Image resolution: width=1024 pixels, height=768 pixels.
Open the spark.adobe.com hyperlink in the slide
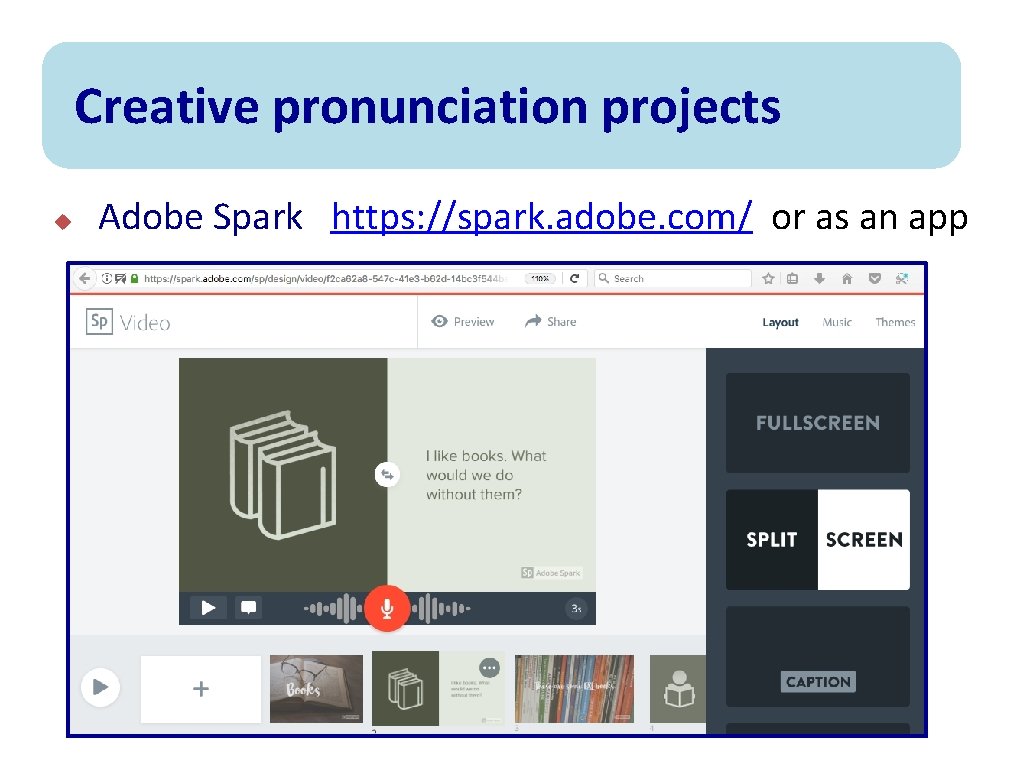click(541, 217)
